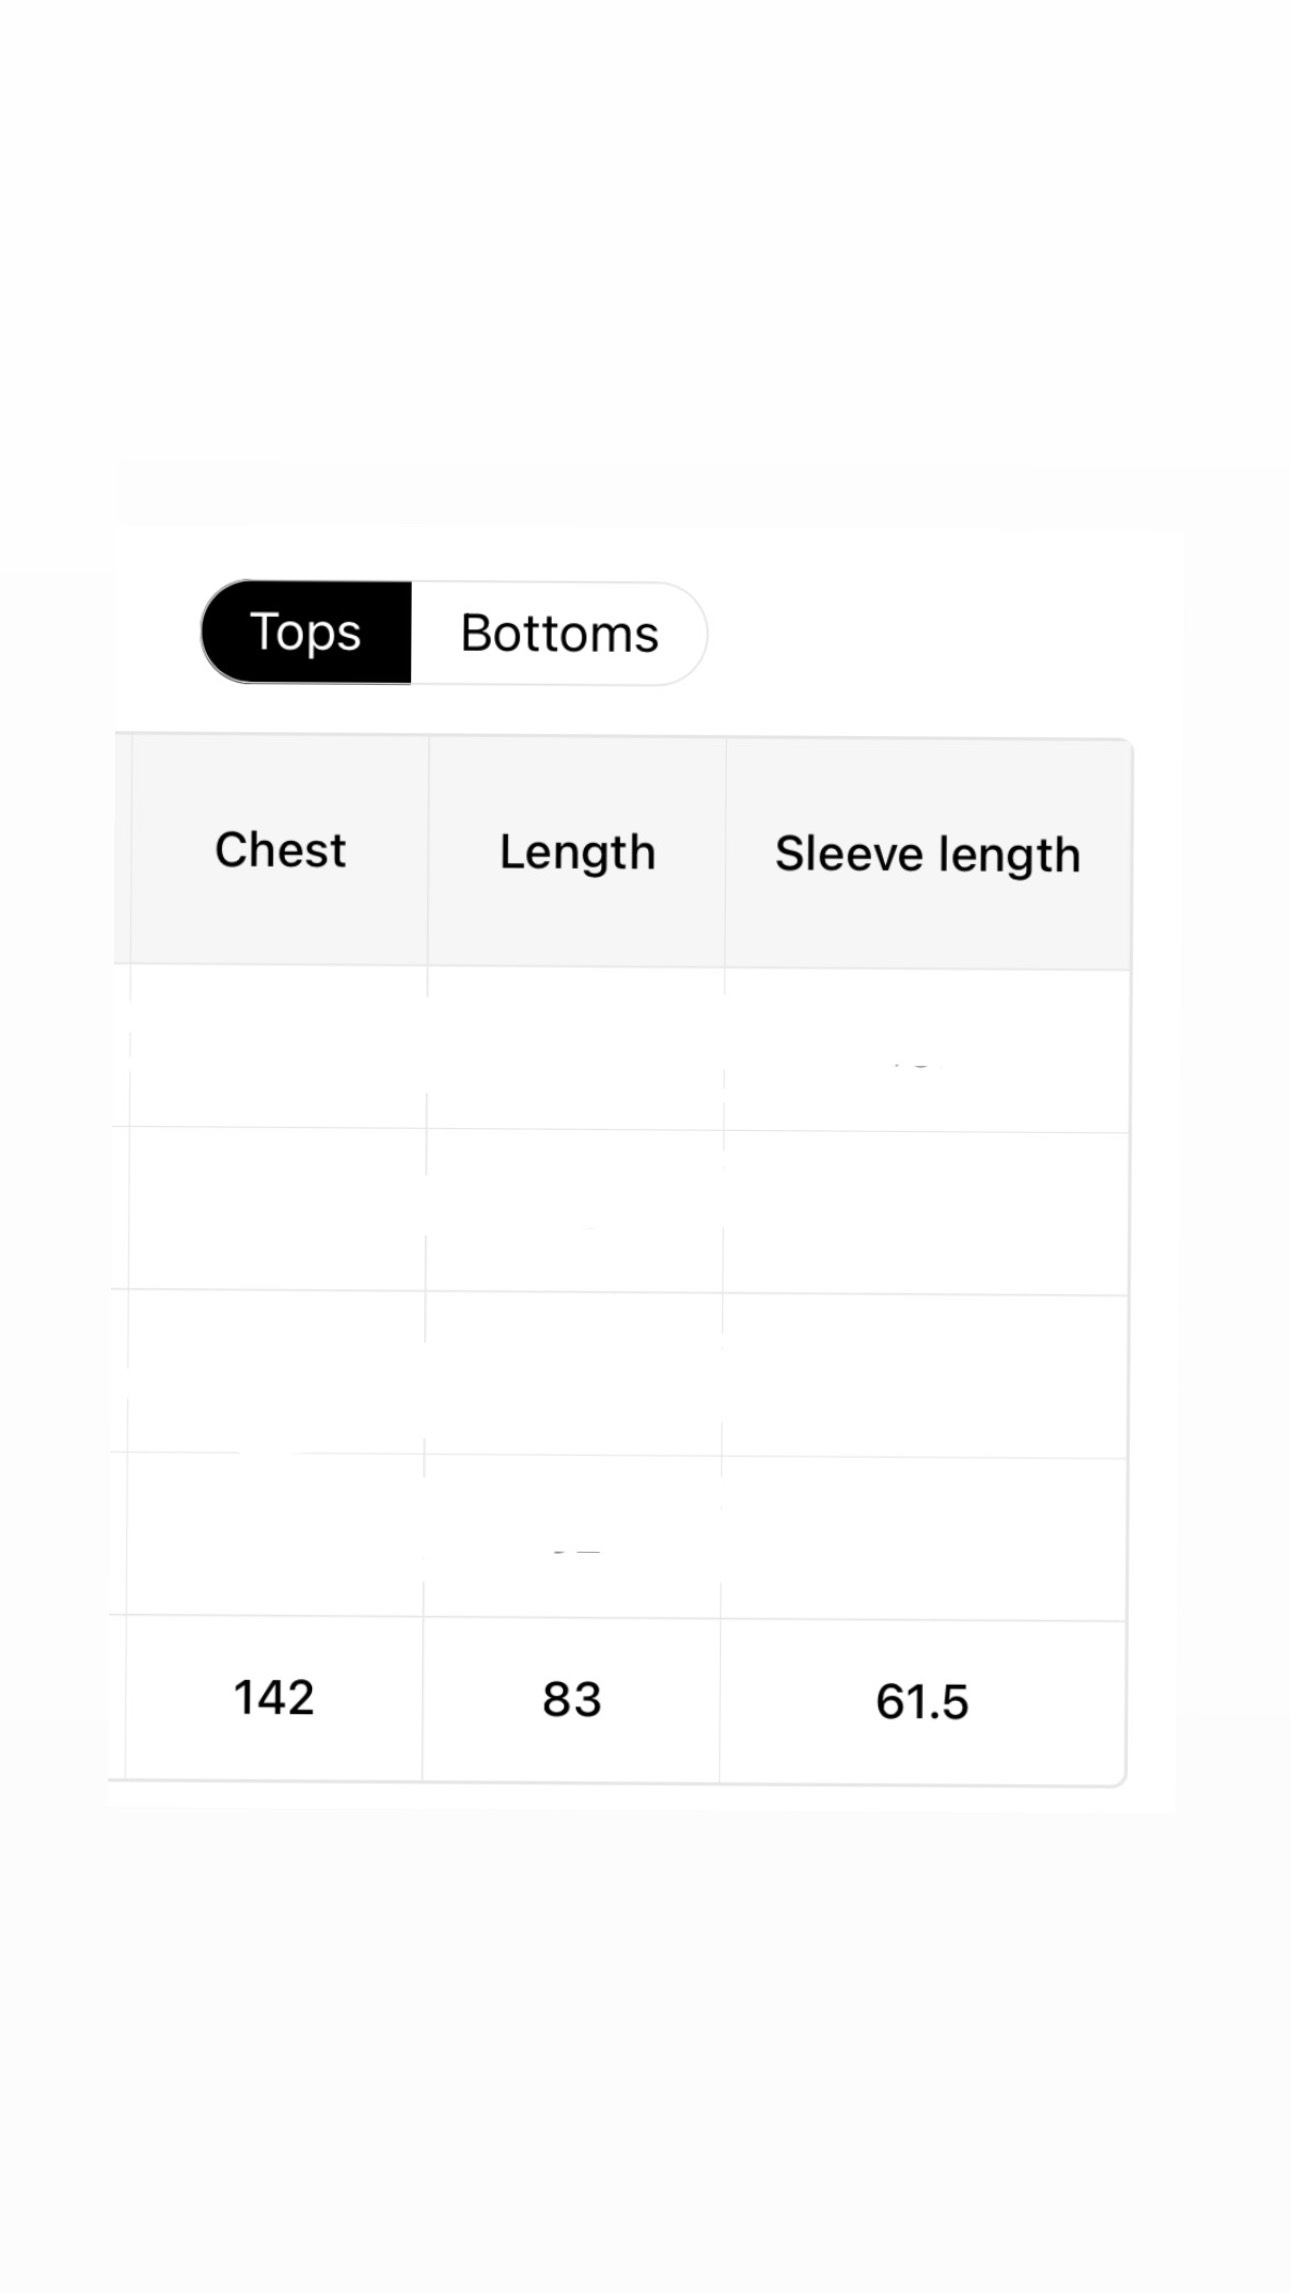Select the blank Length cell in second row
The image size is (1290, 2293).
(x=575, y=1211)
